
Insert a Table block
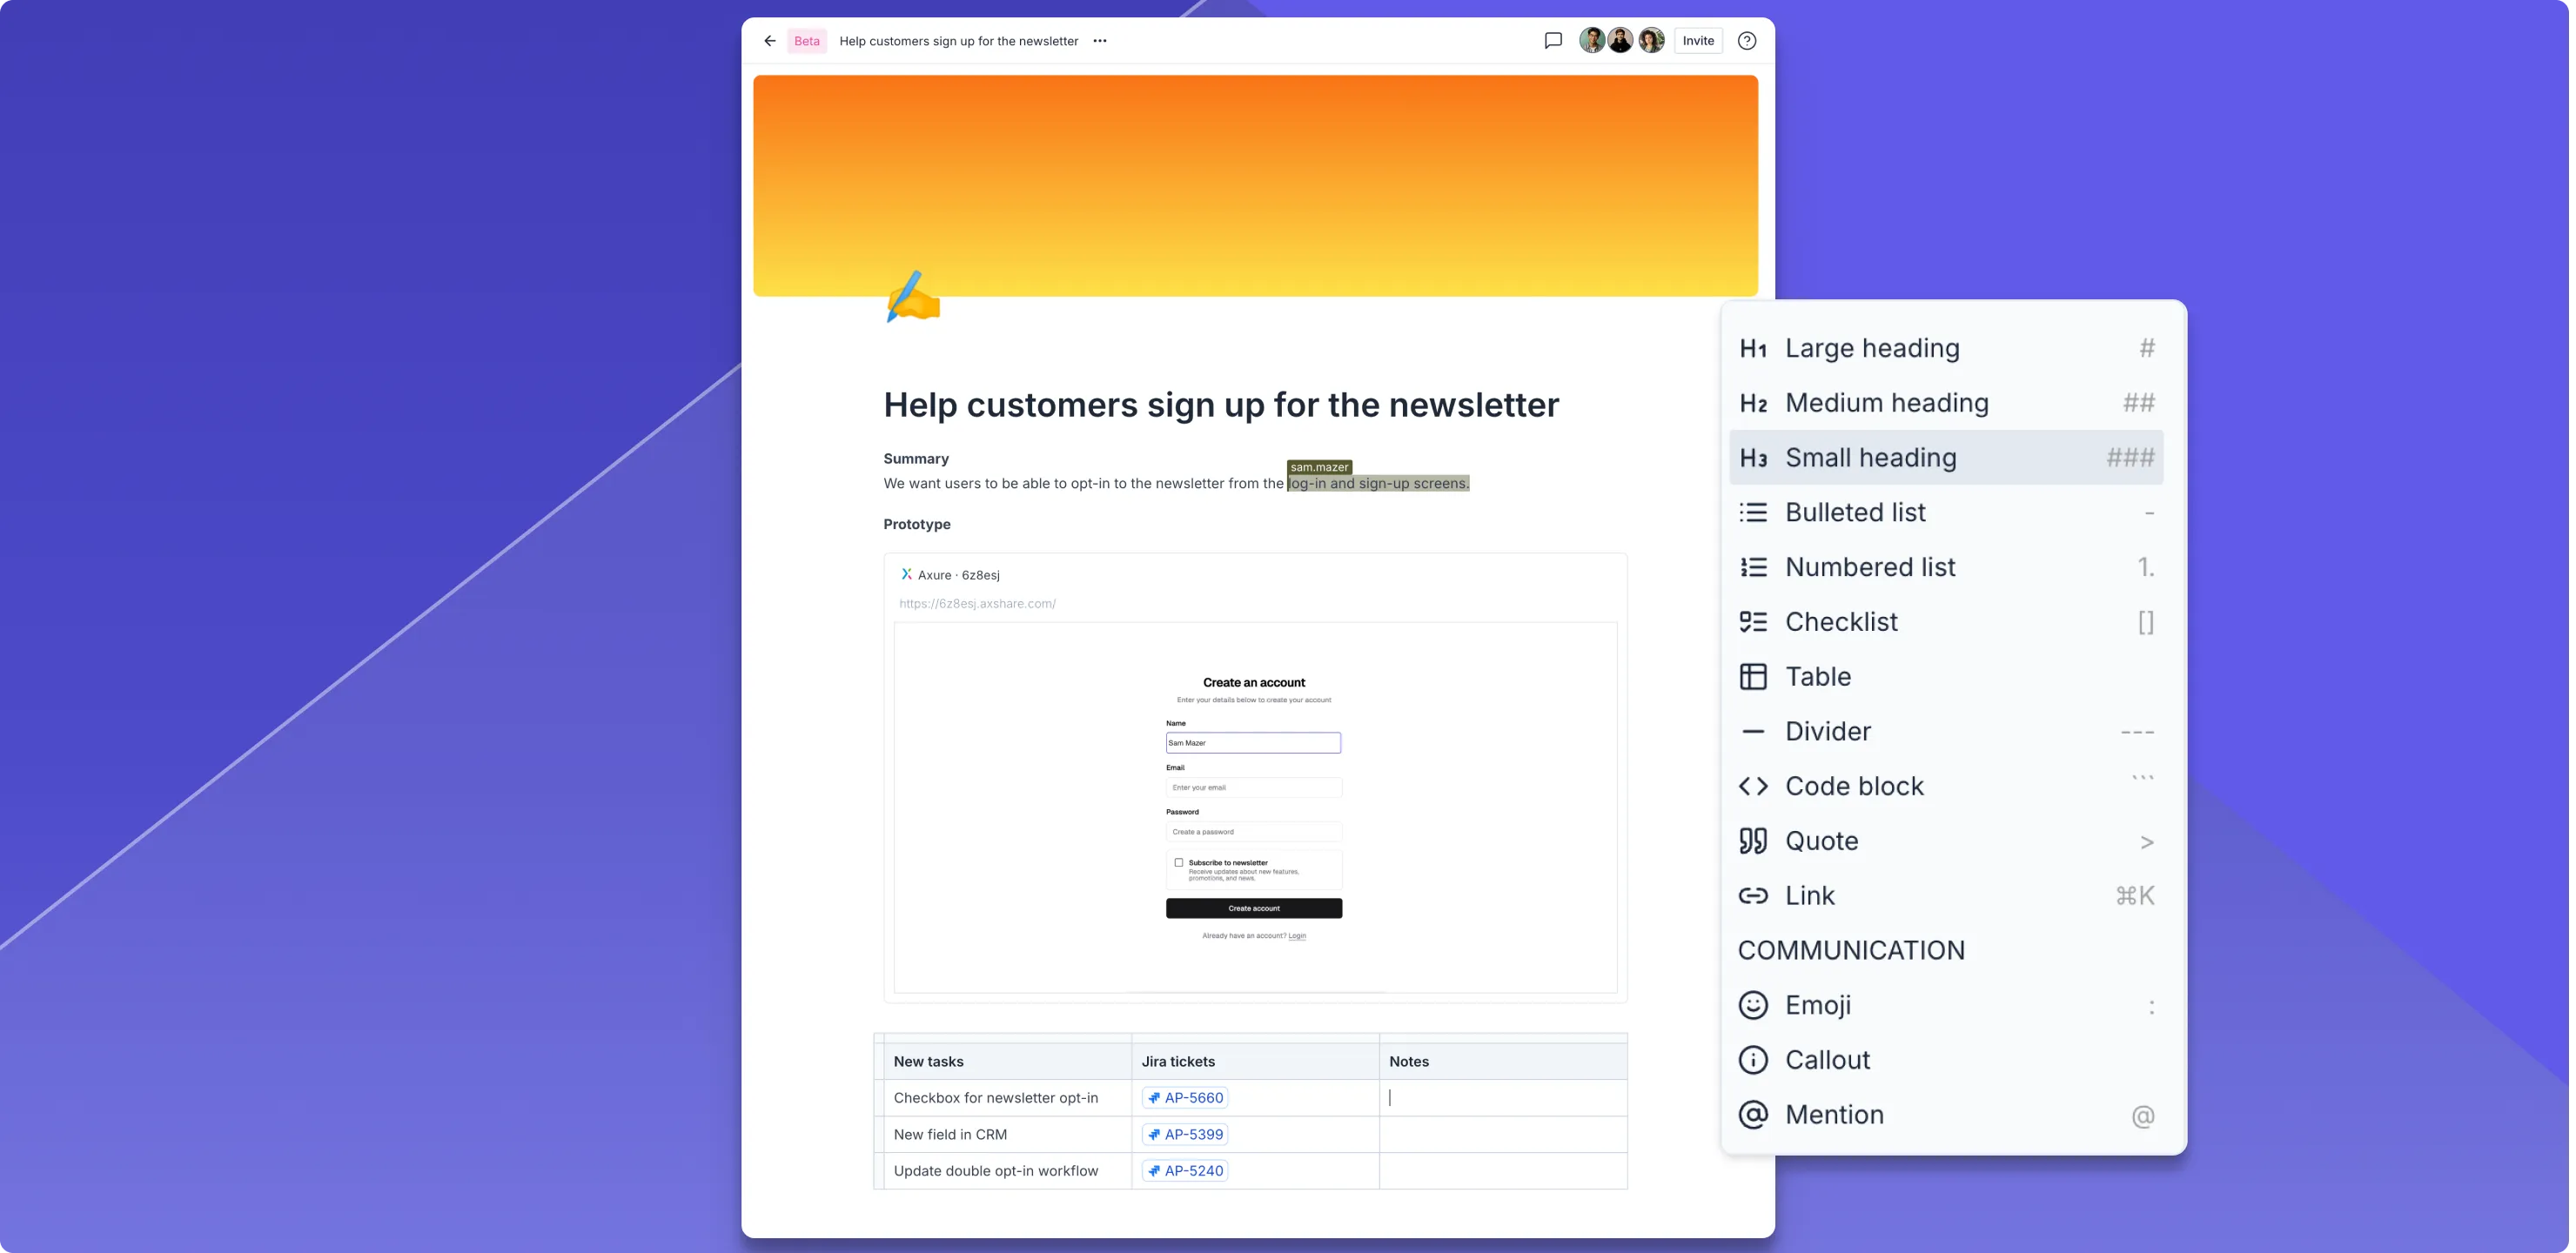click(x=1817, y=677)
